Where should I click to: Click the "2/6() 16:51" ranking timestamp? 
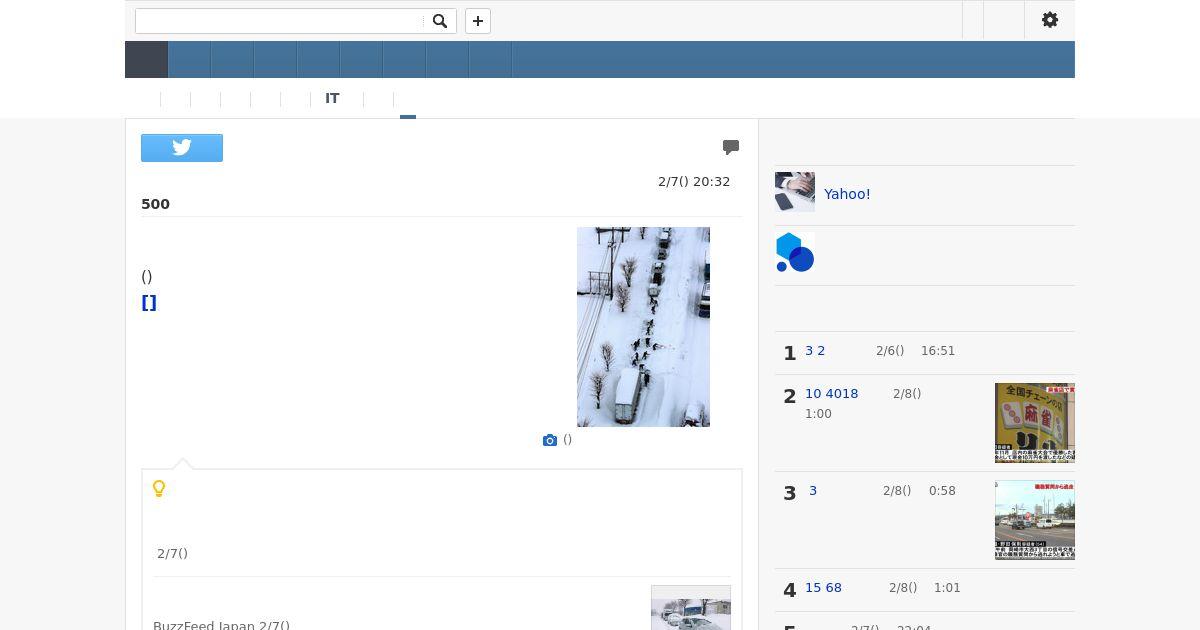[x=915, y=351]
